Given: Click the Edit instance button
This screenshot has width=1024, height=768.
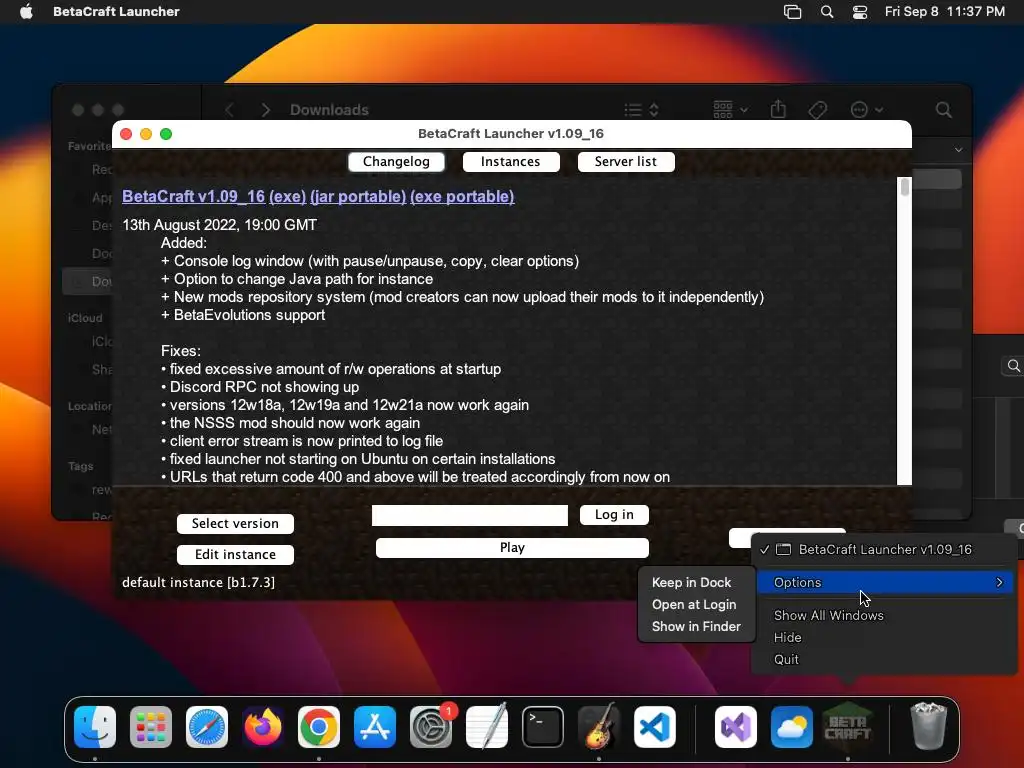Looking at the screenshot, I should coord(235,554).
